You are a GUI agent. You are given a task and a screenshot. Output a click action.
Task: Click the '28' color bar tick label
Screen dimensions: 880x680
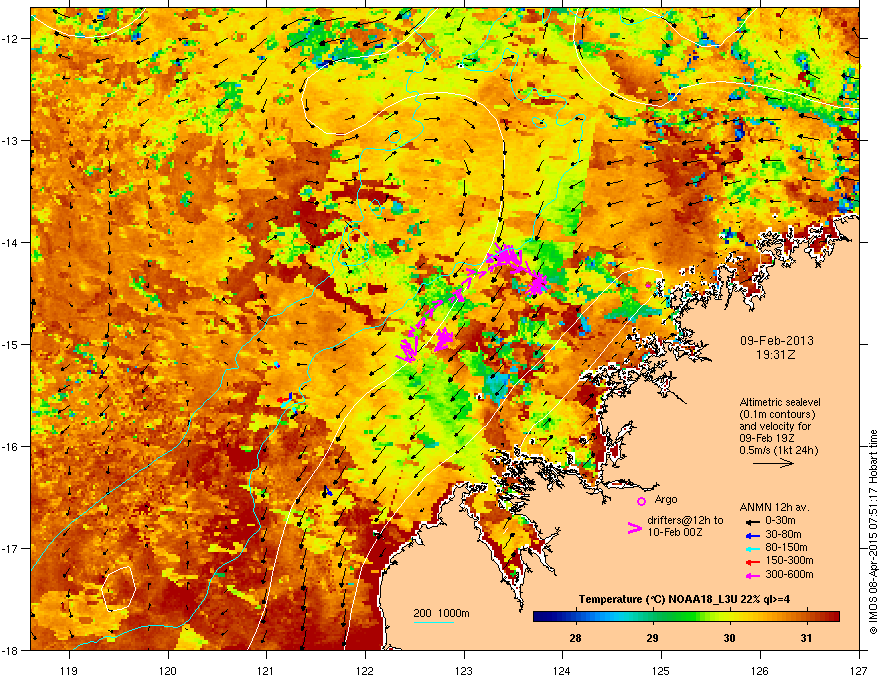tap(575, 638)
